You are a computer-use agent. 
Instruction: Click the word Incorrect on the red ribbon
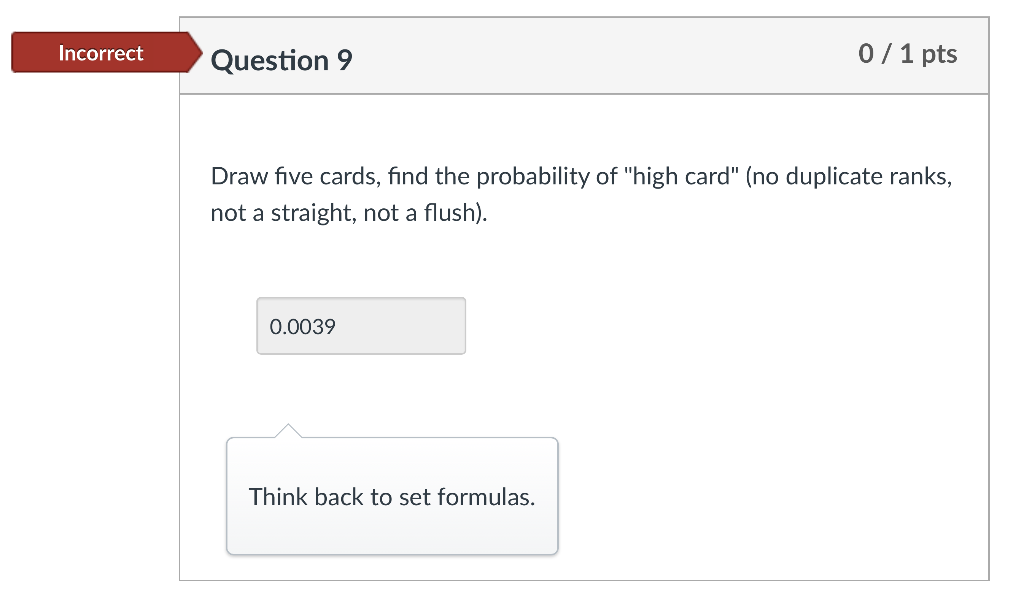(x=100, y=53)
